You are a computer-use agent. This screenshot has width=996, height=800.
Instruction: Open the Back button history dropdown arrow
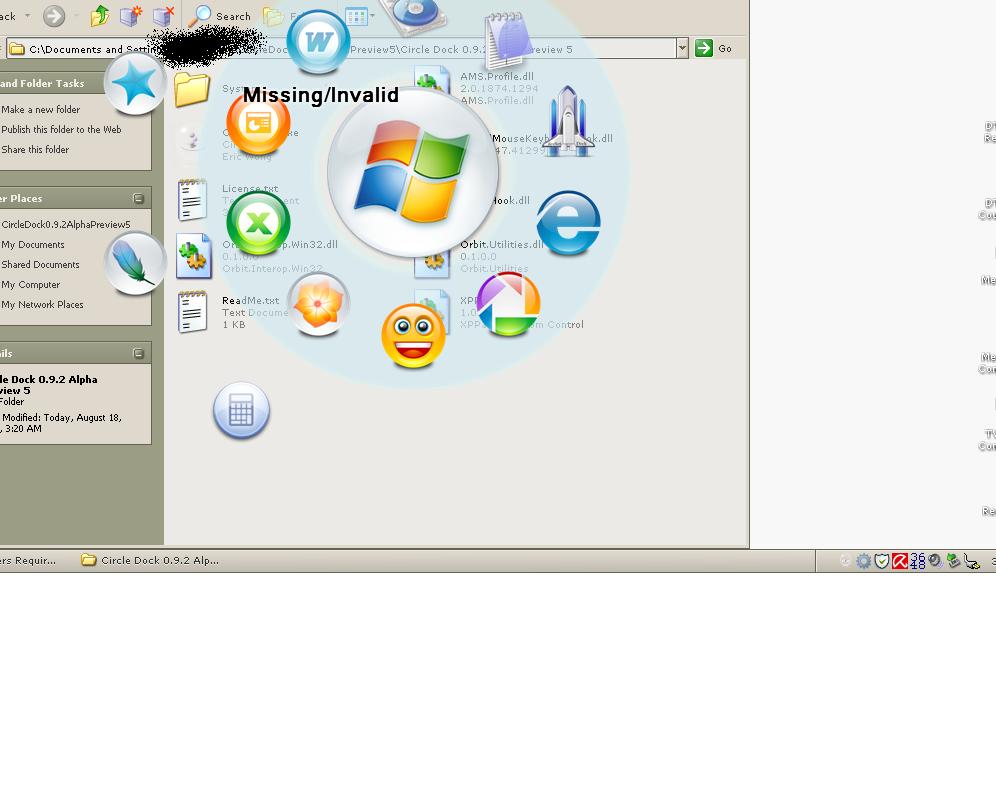27,16
